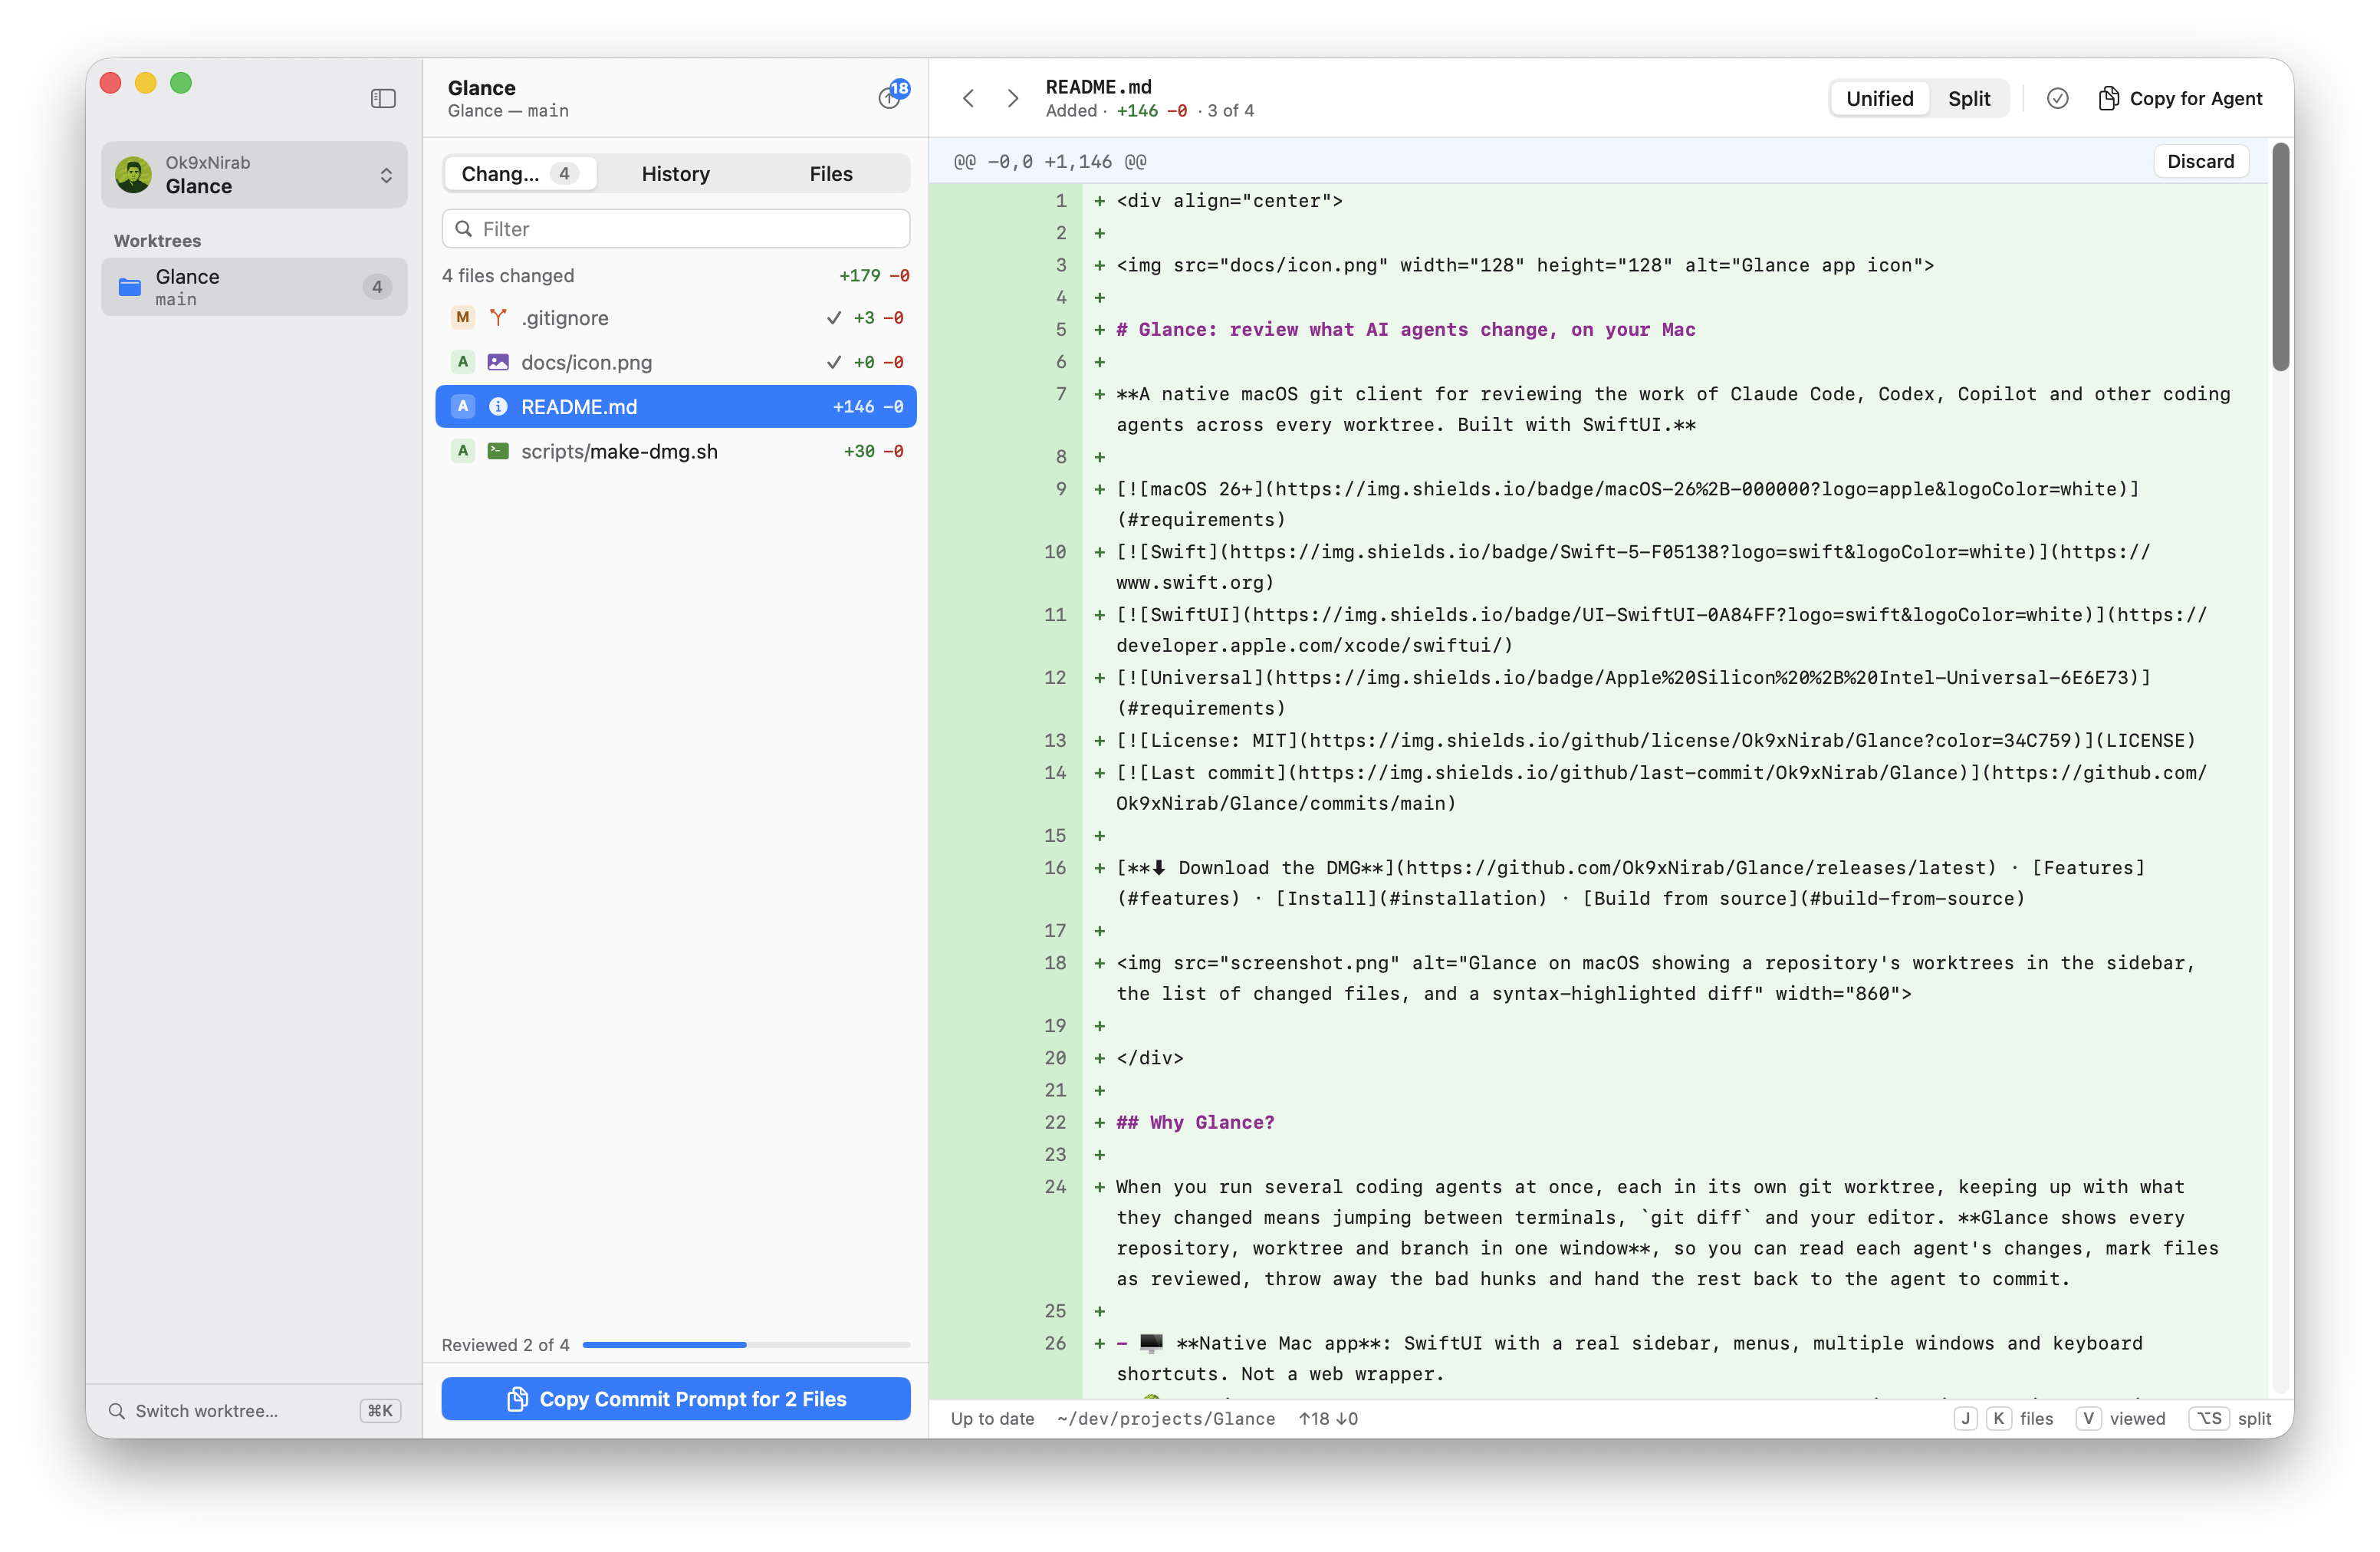Viewport: 2380px width, 1552px height.
Task: Open the Ok9xNirab Glance repository switcher
Action: 254,175
